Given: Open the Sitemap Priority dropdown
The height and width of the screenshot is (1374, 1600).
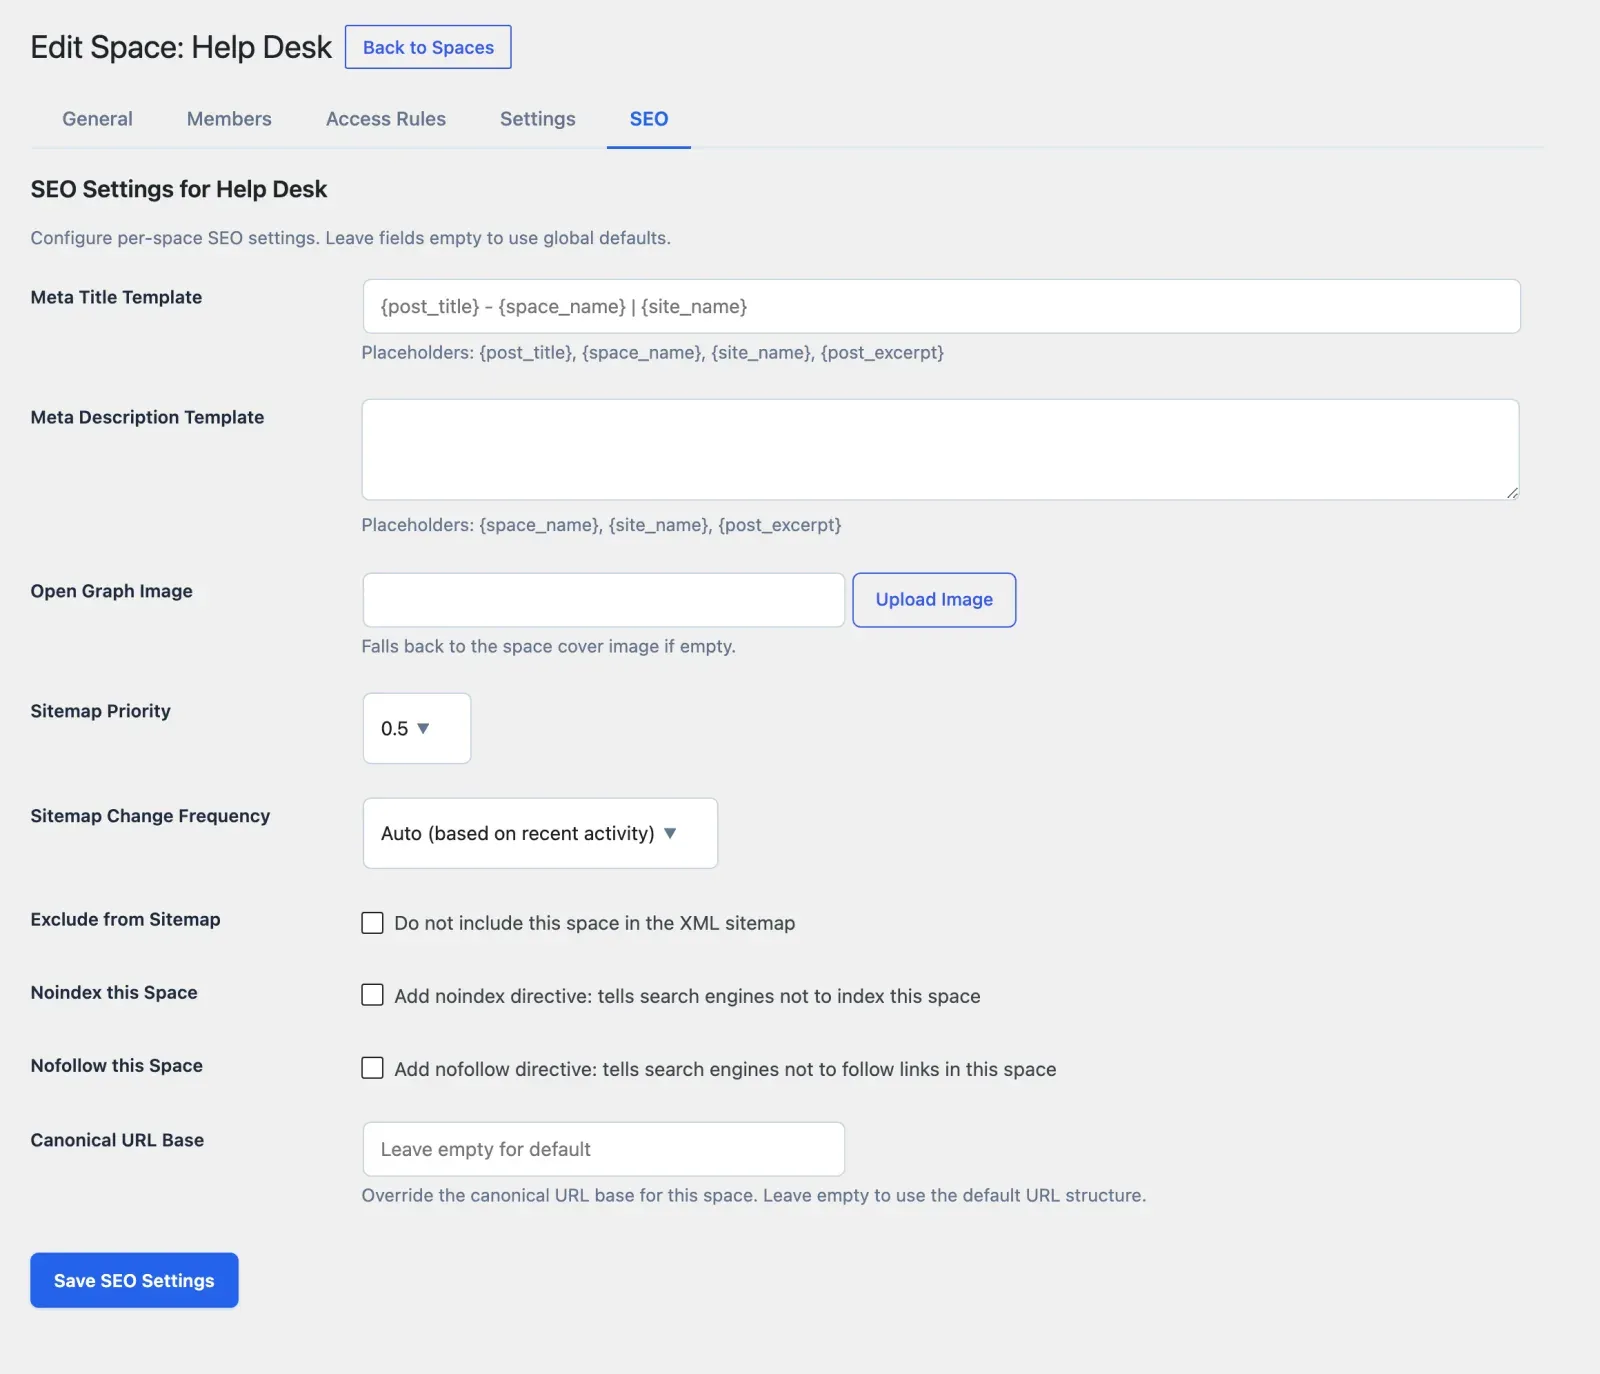Looking at the screenshot, I should [x=417, y=728].
